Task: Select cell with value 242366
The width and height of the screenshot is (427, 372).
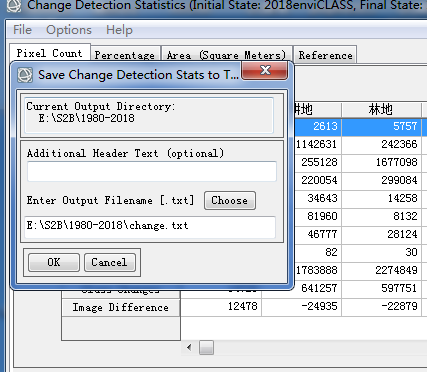Action: [381, 144]
